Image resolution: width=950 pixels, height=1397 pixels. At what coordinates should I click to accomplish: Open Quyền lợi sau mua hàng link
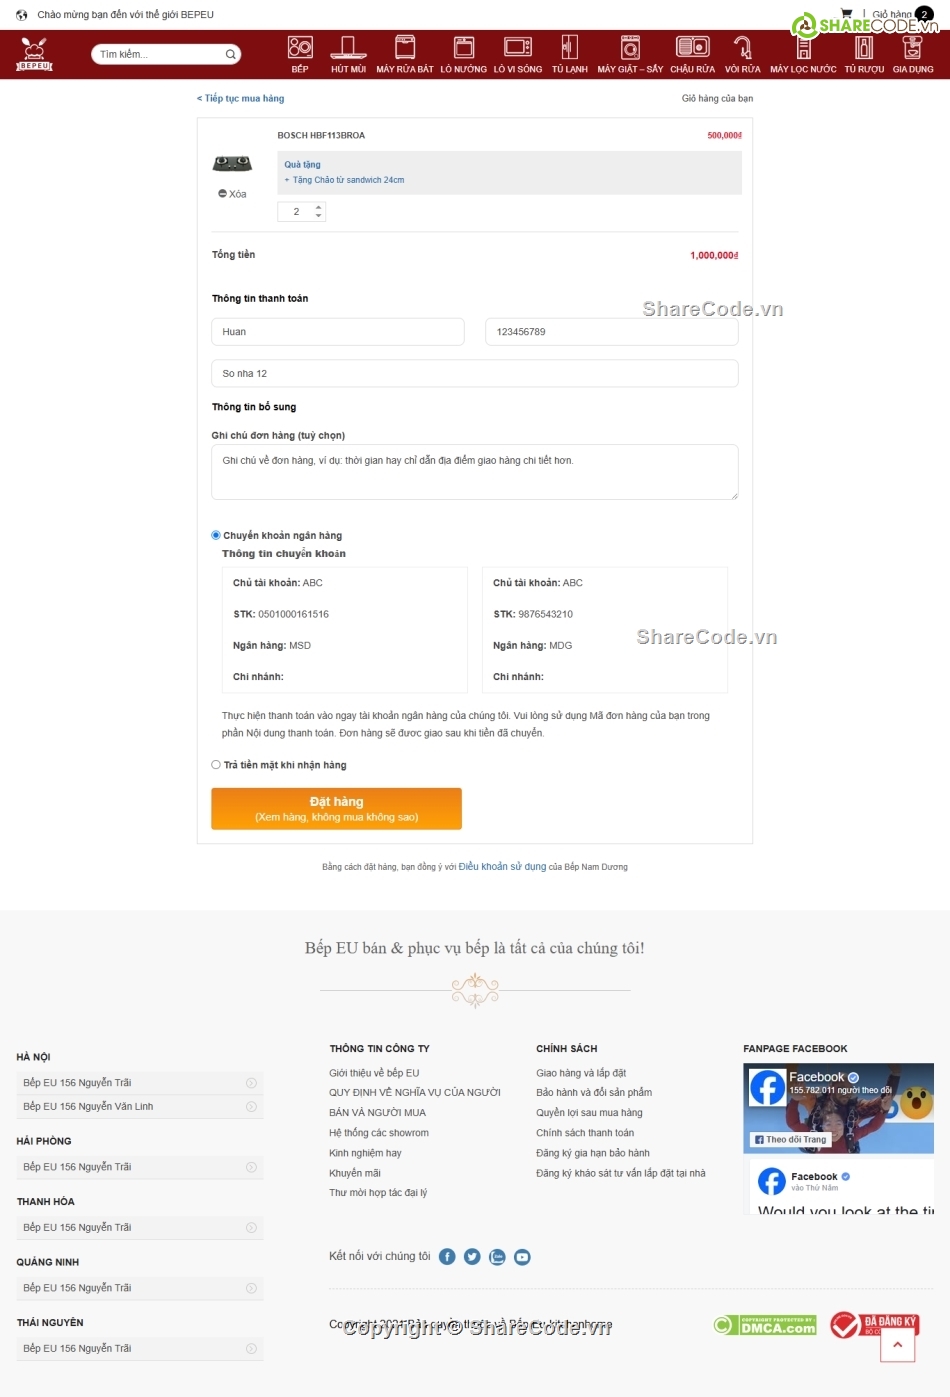pyautogui.click(x=589, y=1113)
